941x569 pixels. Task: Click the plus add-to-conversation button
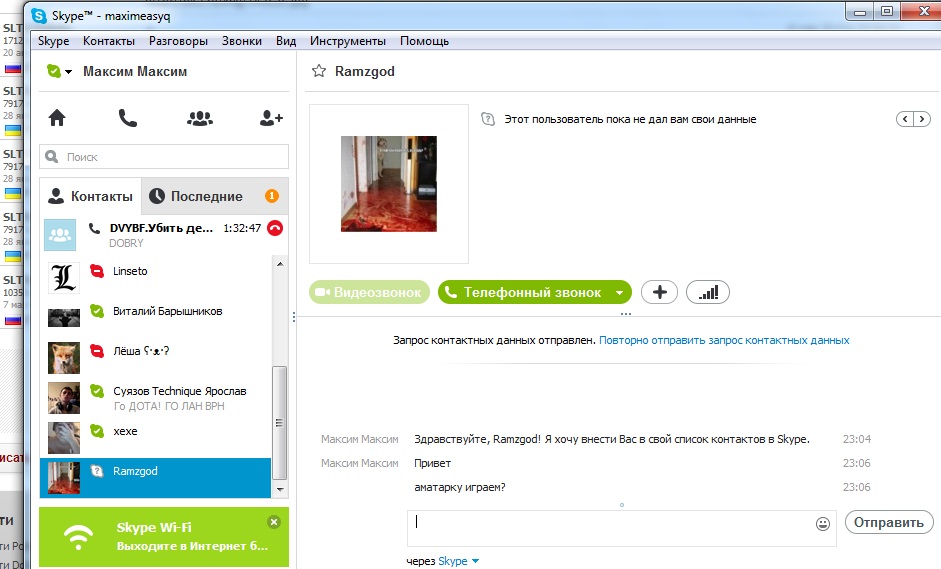click(660, 292)
